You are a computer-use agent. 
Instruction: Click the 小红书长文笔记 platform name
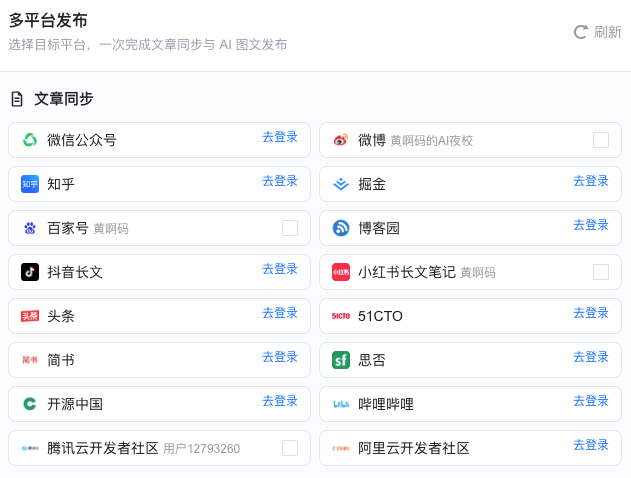(407, 272)
